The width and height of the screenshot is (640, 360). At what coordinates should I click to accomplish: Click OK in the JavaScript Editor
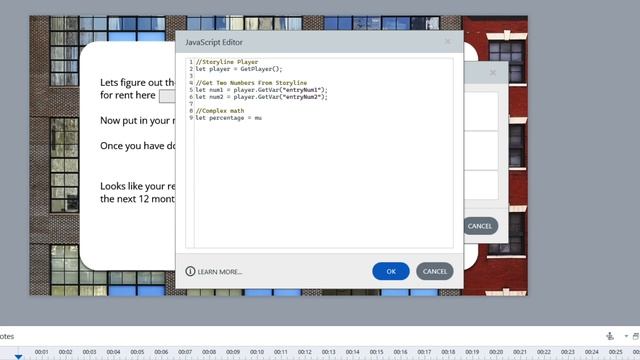click(x=391, y=271)
